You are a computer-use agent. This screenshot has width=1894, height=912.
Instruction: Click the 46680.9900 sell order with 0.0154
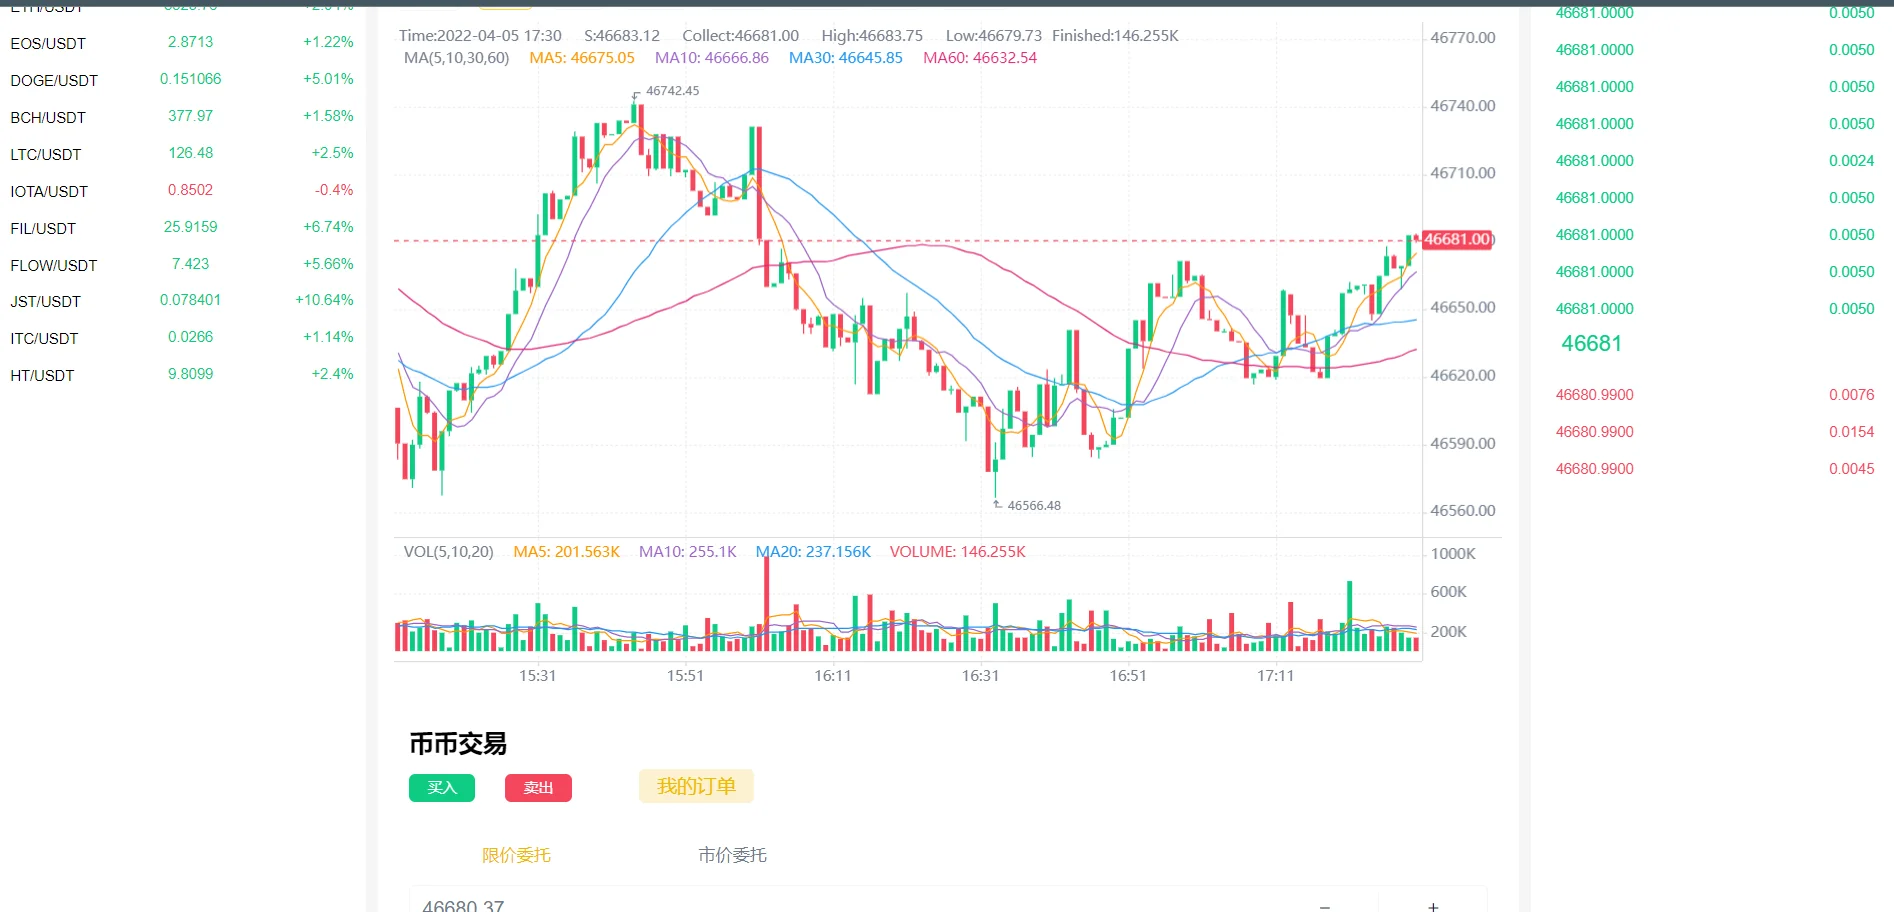[1714, 432]
